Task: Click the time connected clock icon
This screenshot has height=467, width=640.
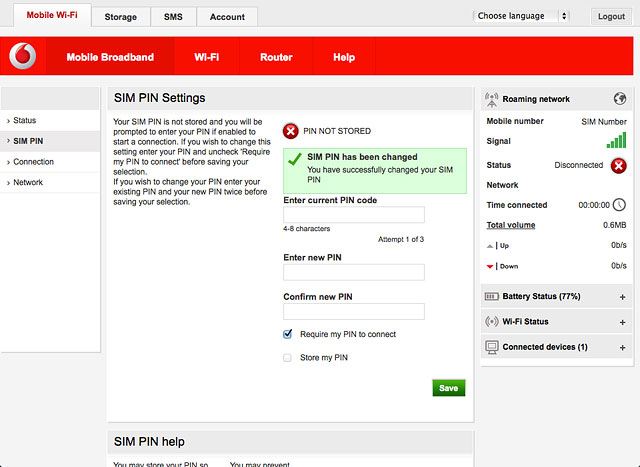Action: pyautogui.click(x=619, y=205)
